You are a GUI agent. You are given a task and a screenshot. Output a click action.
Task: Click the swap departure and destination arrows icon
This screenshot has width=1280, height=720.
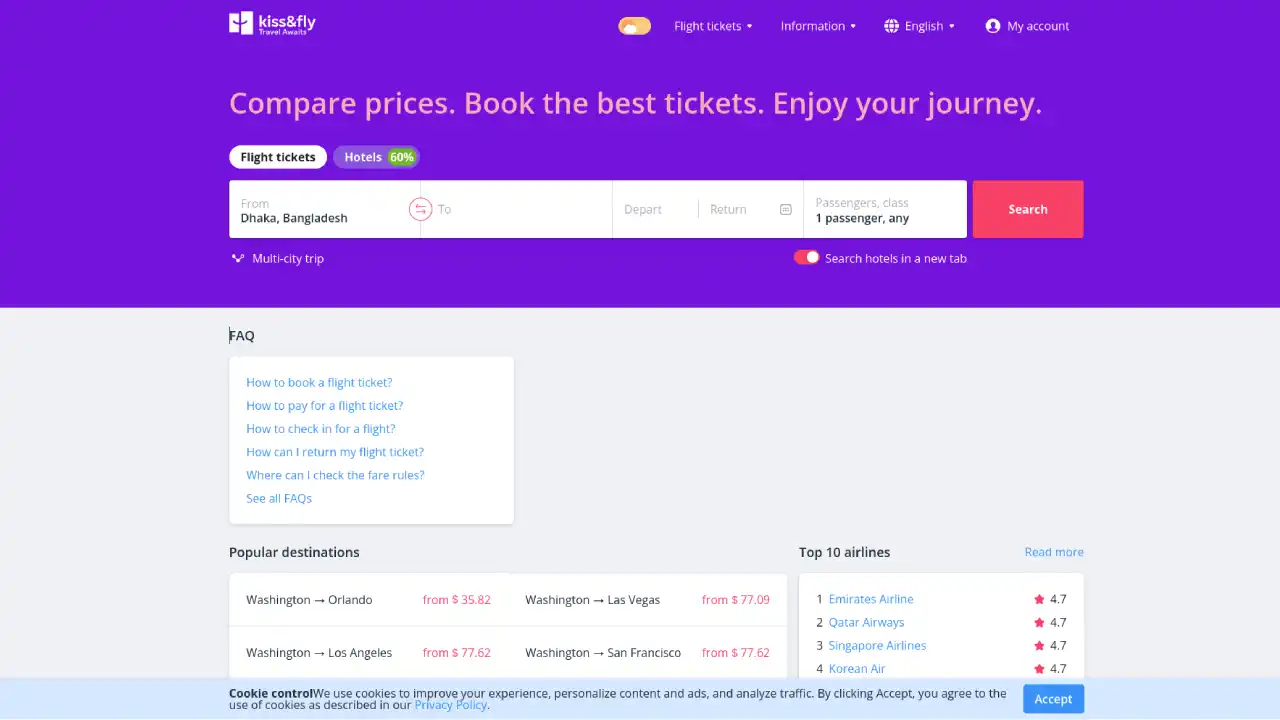(420, 209)
